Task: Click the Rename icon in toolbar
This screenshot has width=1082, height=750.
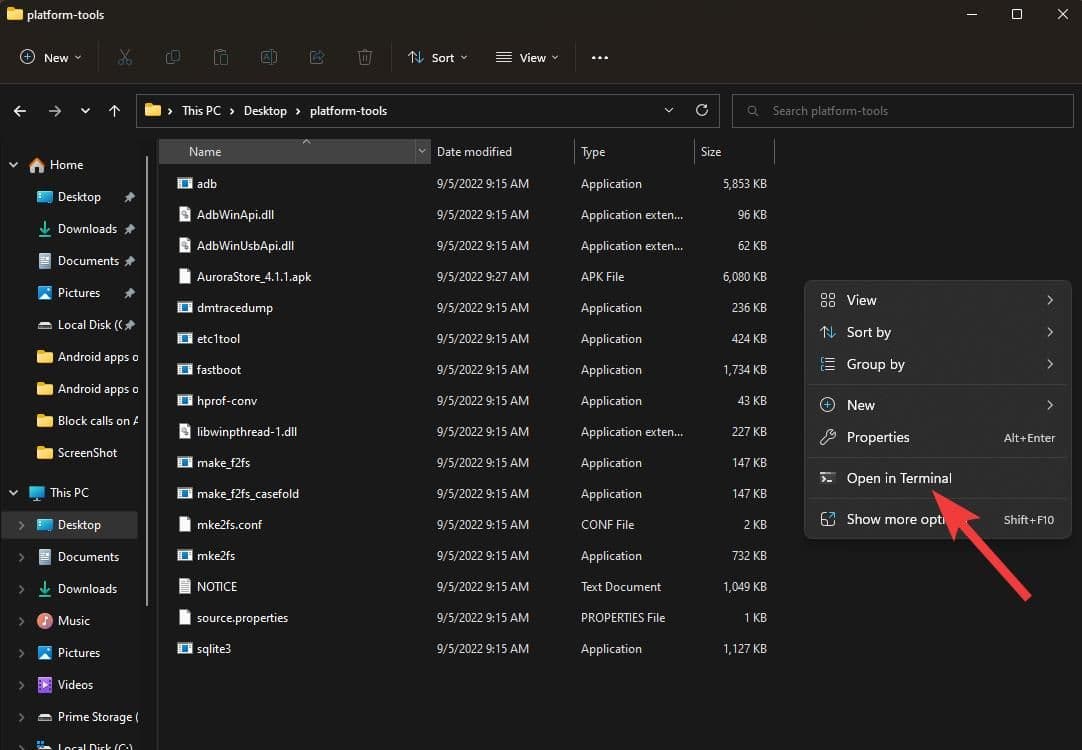Action: click(x=269, y=58)
